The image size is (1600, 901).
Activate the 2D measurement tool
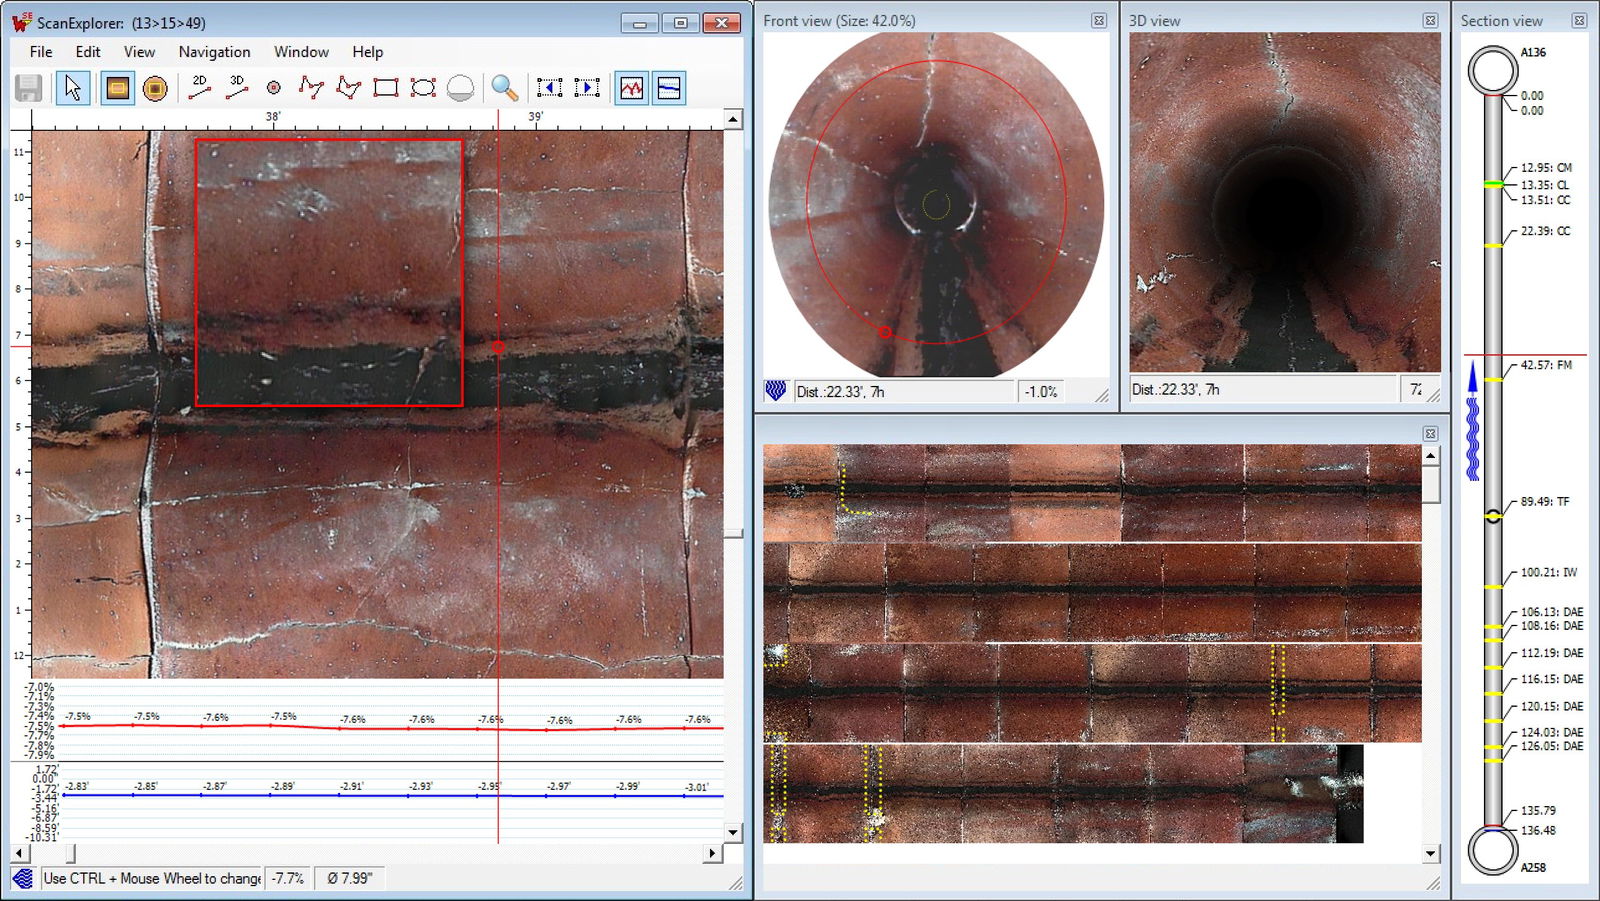point(200,88)
